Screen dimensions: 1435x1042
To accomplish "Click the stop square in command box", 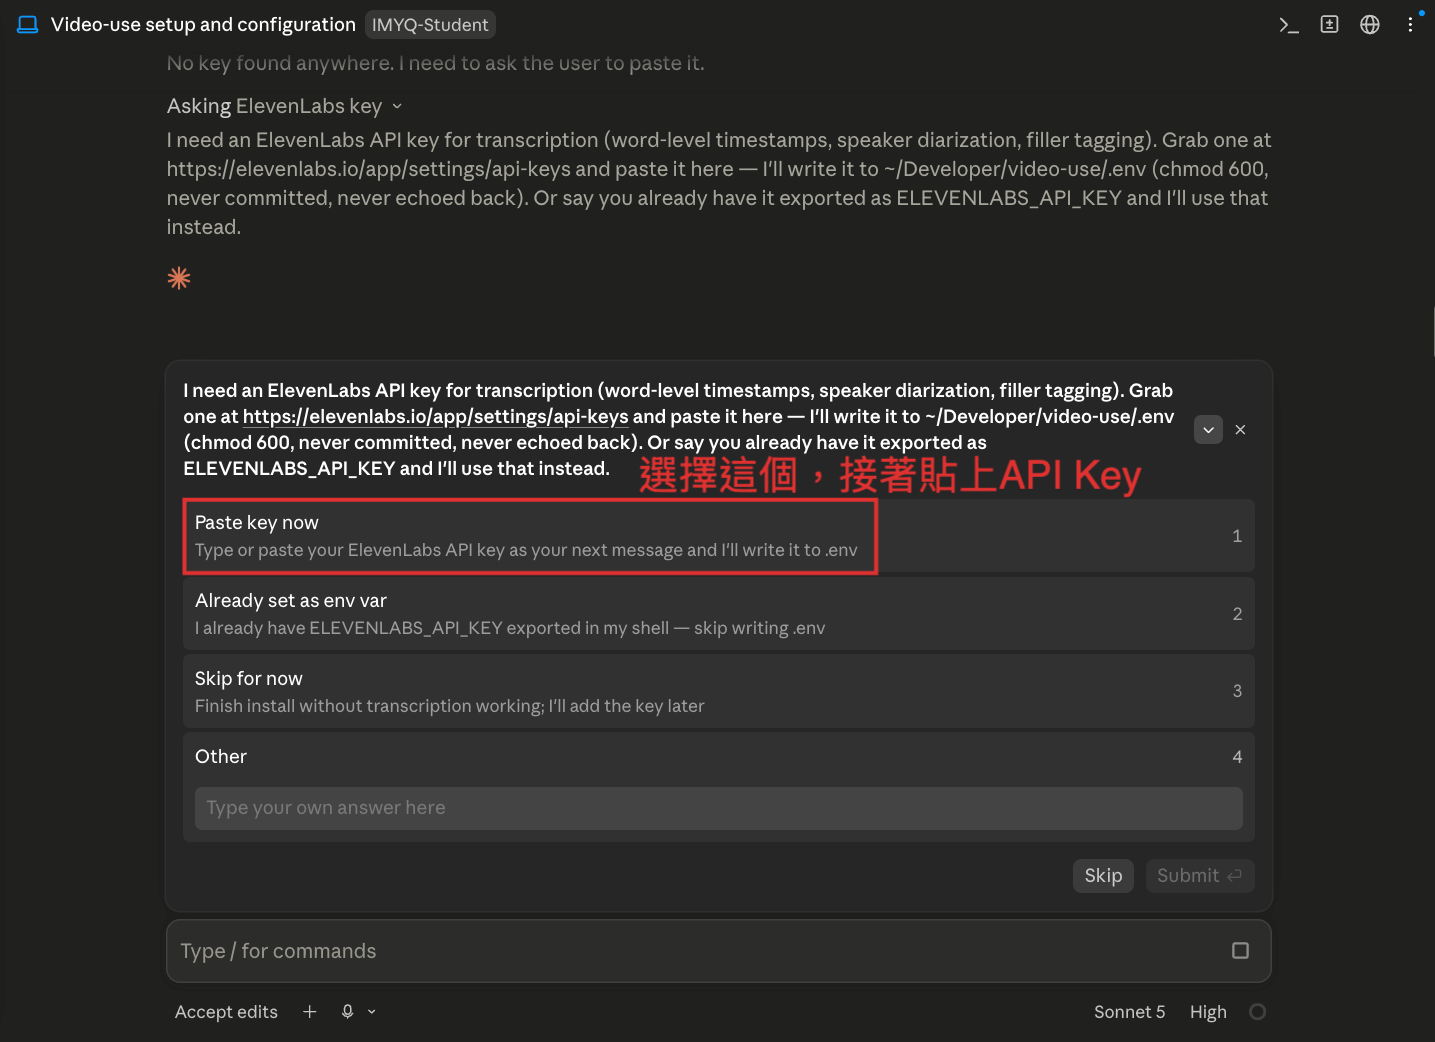I will coord(1240,951).
